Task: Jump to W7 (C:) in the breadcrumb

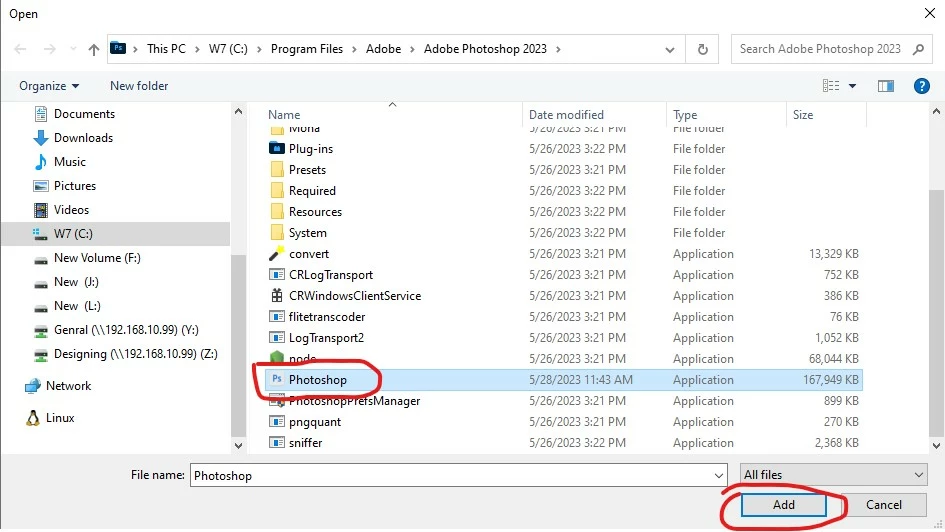Action: [x=228, y=49]
